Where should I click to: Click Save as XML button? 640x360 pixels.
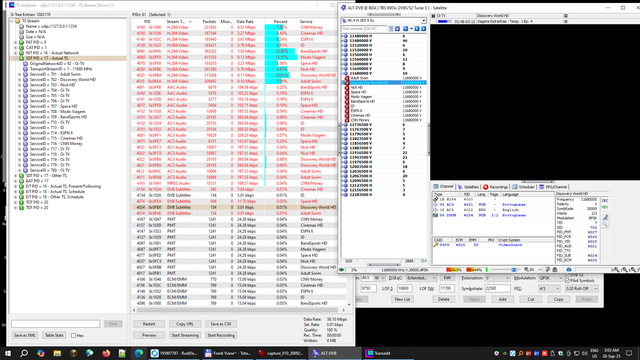[x=24, y=335]
